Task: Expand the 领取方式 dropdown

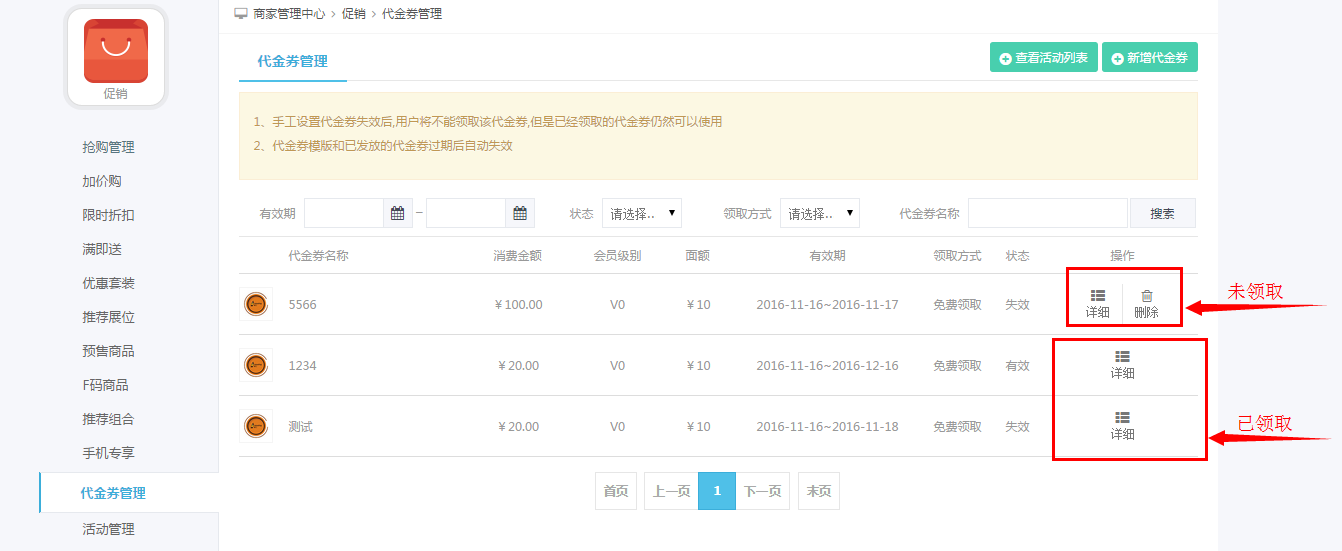Action: click(x=820, y=213)
